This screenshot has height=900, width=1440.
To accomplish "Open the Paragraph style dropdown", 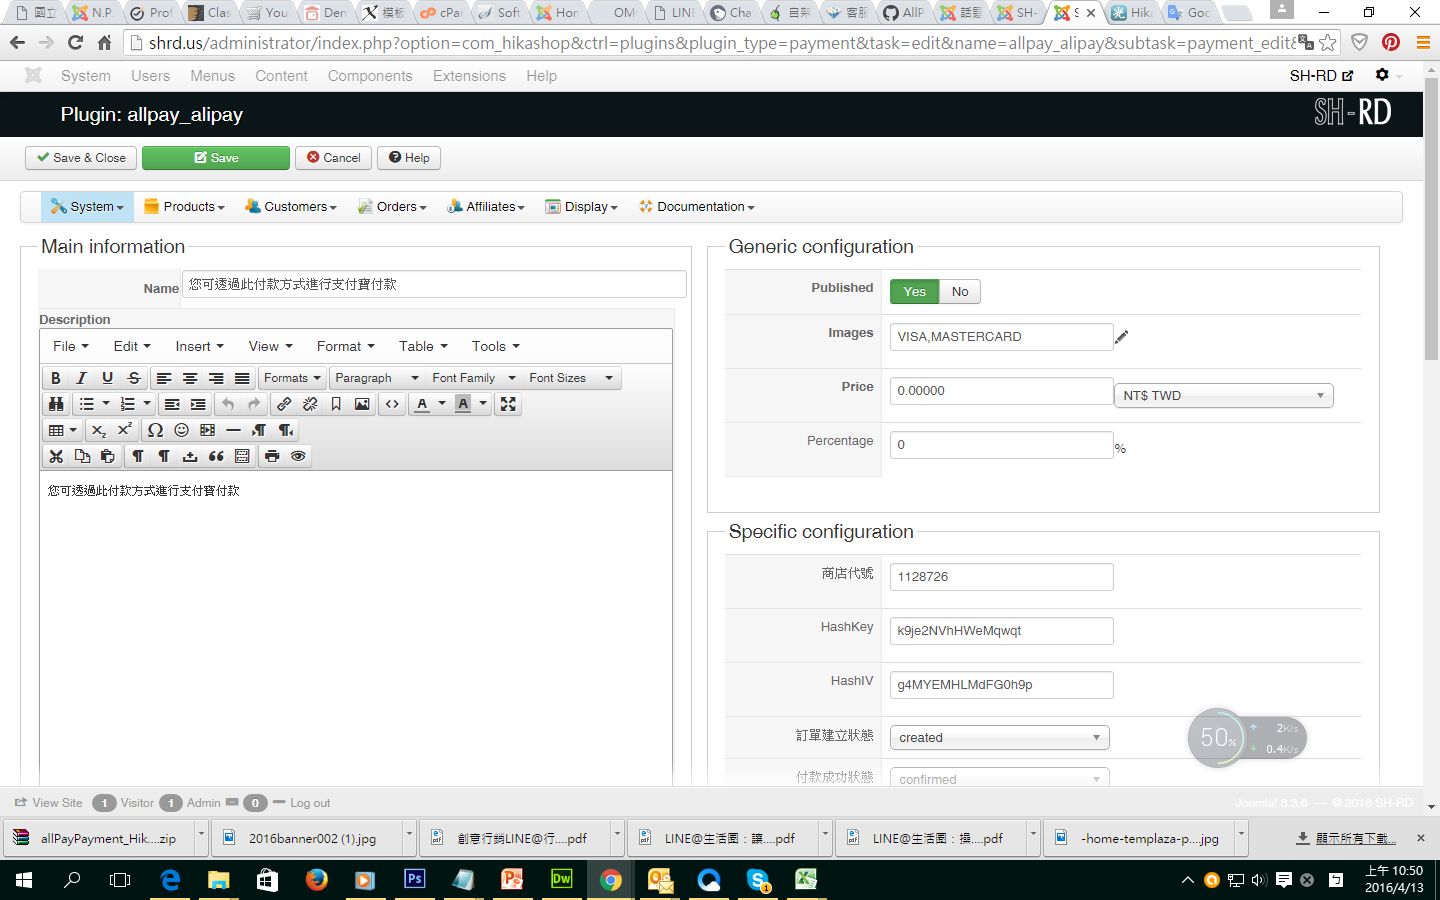I will 377,378.
